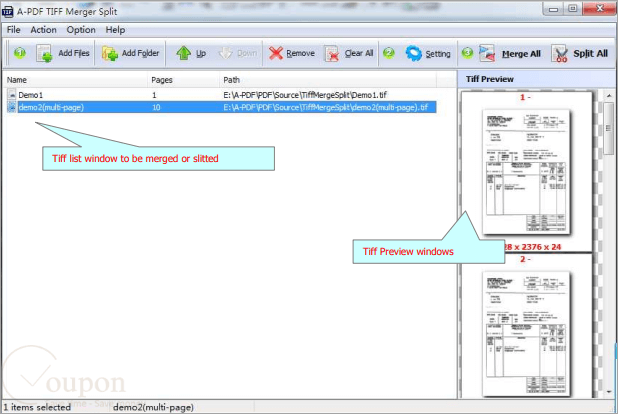Image resolution: width=618 pixels, height=414 pixels.
Task: Click the Add Folder toolbar icon
Action: coord(110,53)
